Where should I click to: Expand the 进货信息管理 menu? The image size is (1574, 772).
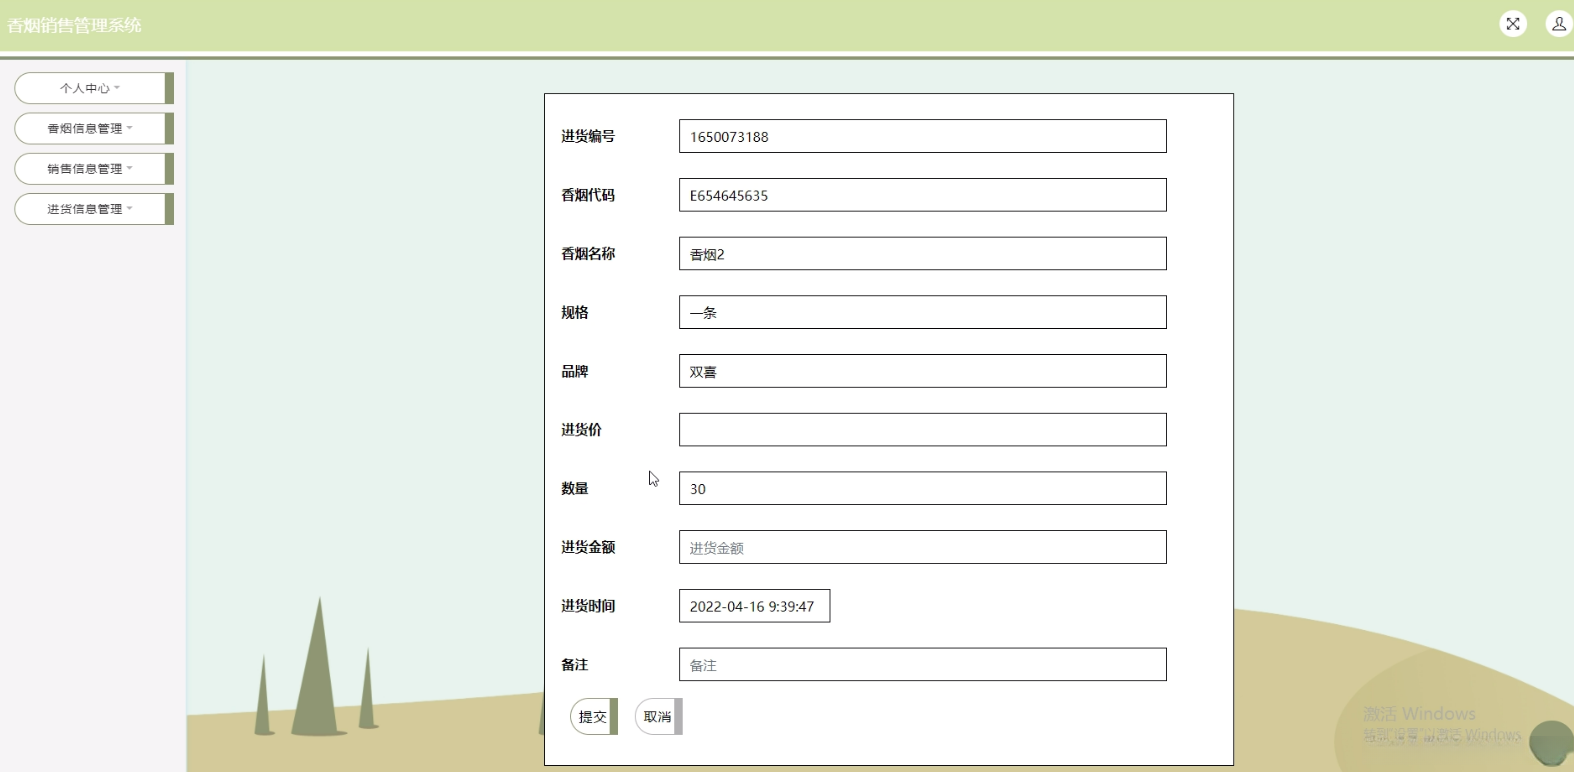click(x=94, y=209)
